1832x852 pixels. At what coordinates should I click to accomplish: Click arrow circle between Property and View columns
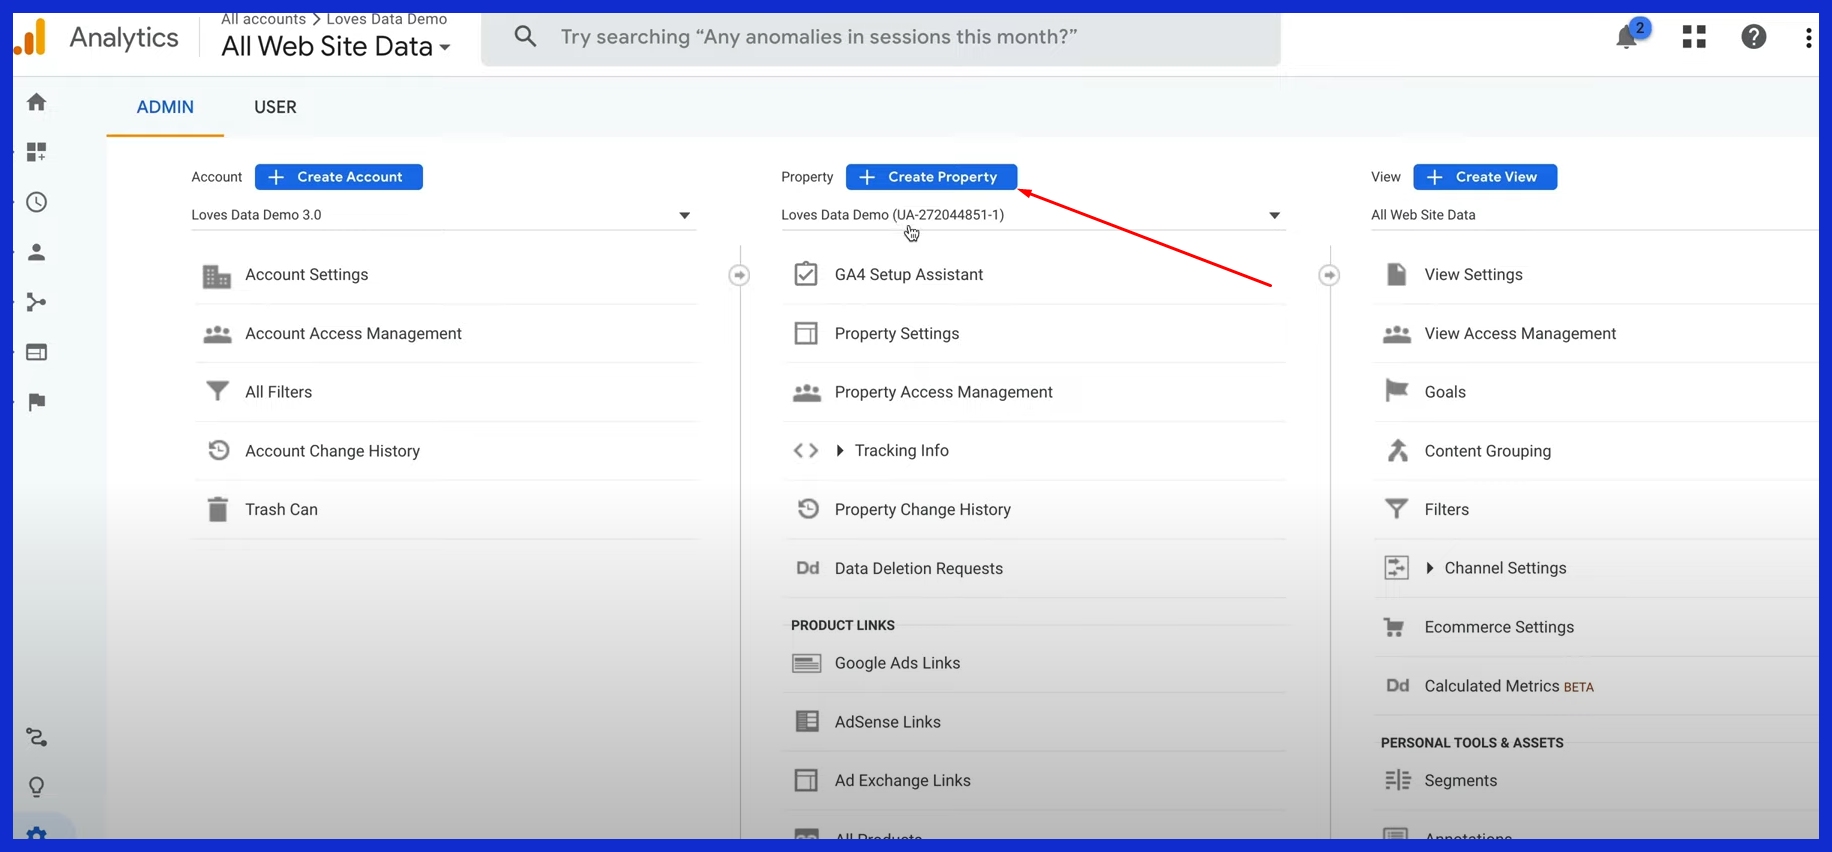(1329, 275)
